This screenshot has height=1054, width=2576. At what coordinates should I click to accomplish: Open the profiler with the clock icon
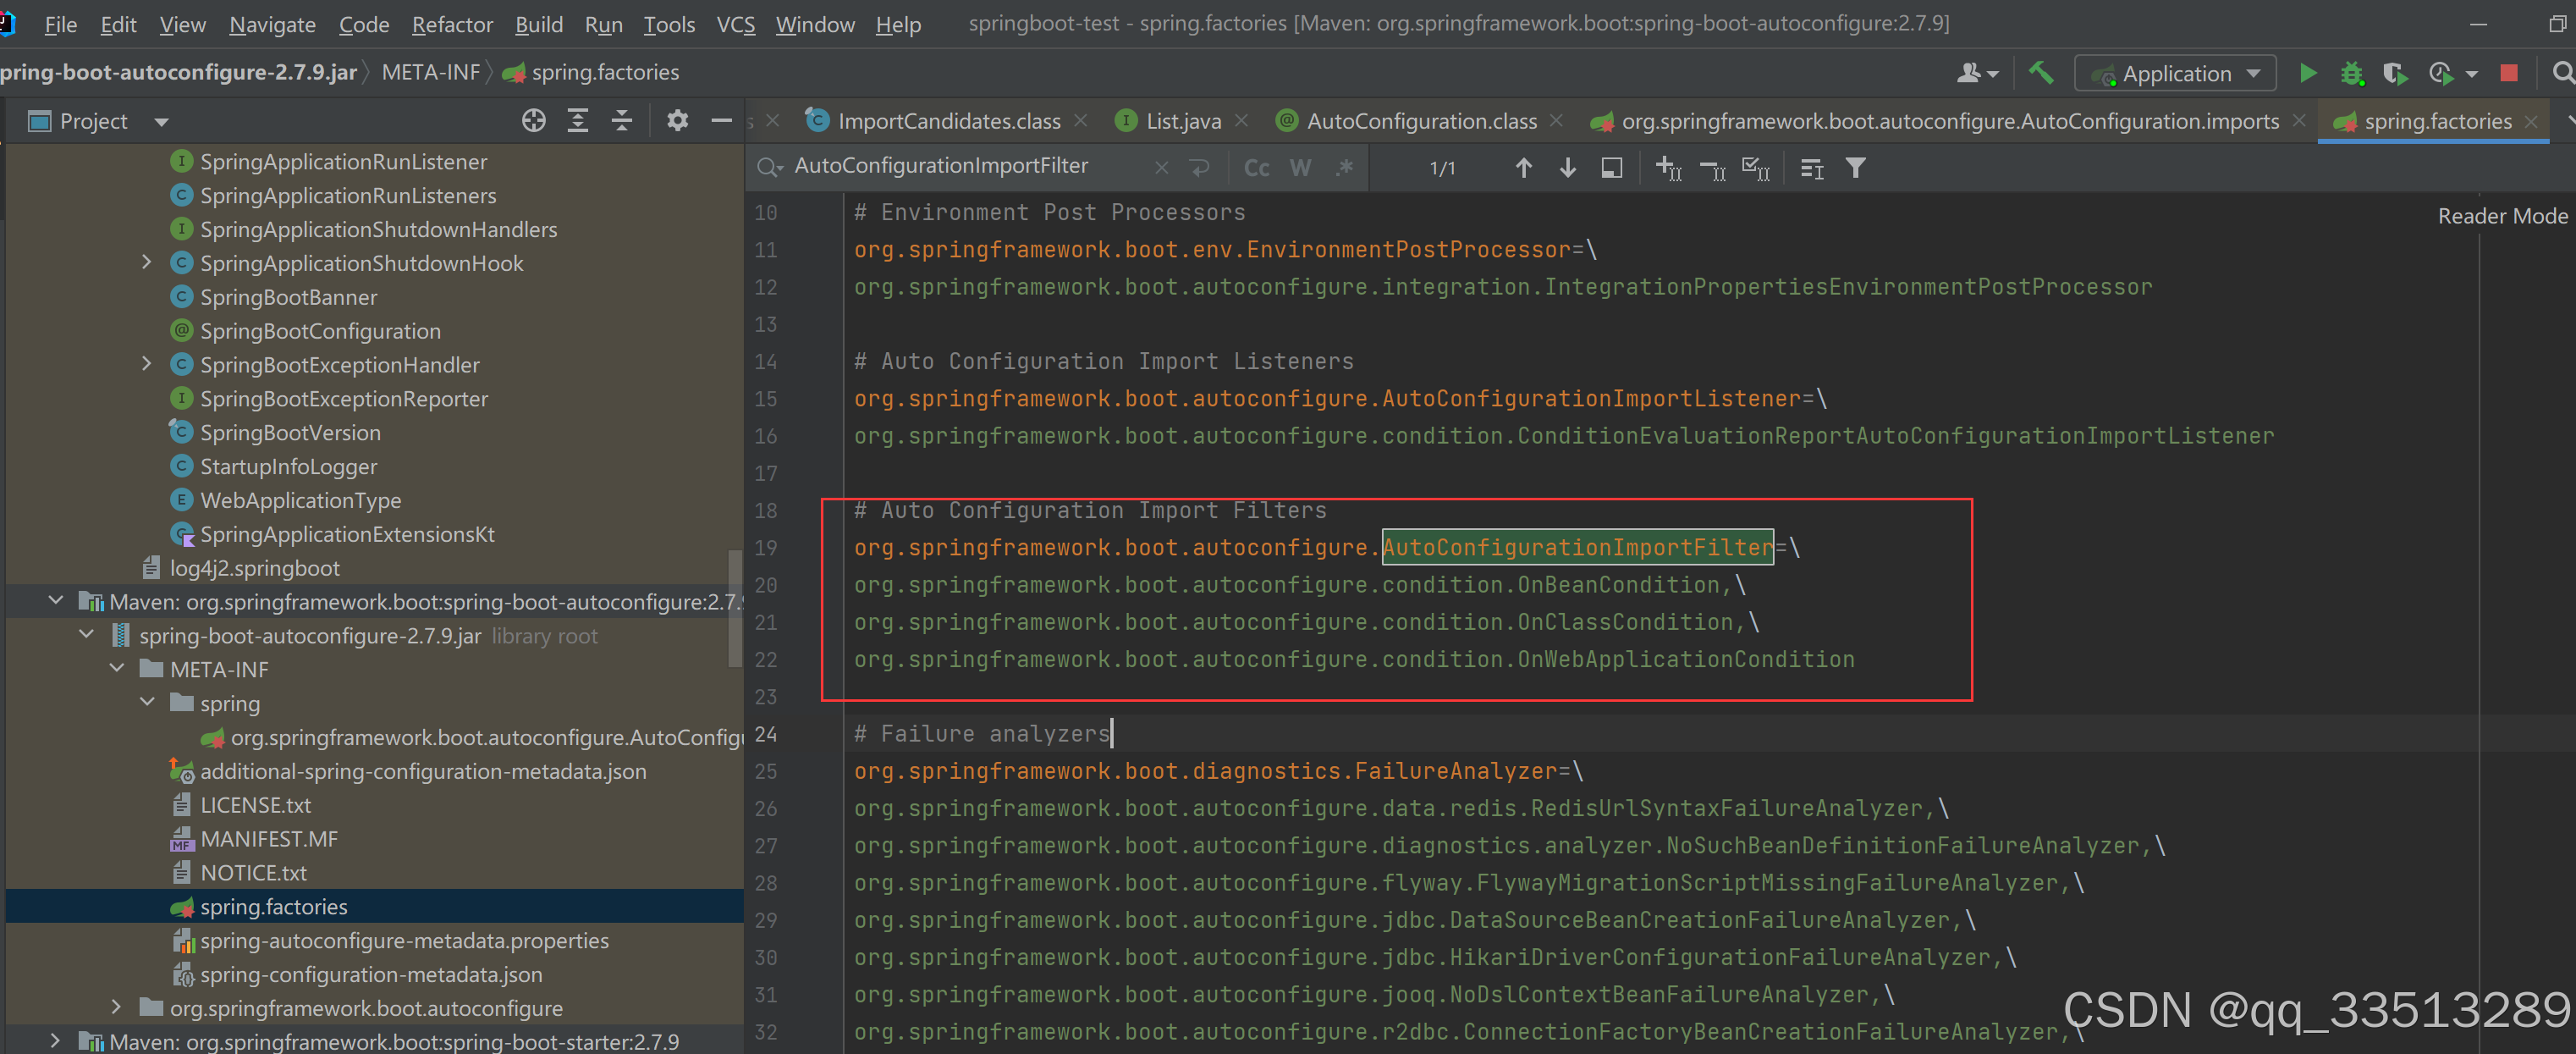pos(2440,72)
